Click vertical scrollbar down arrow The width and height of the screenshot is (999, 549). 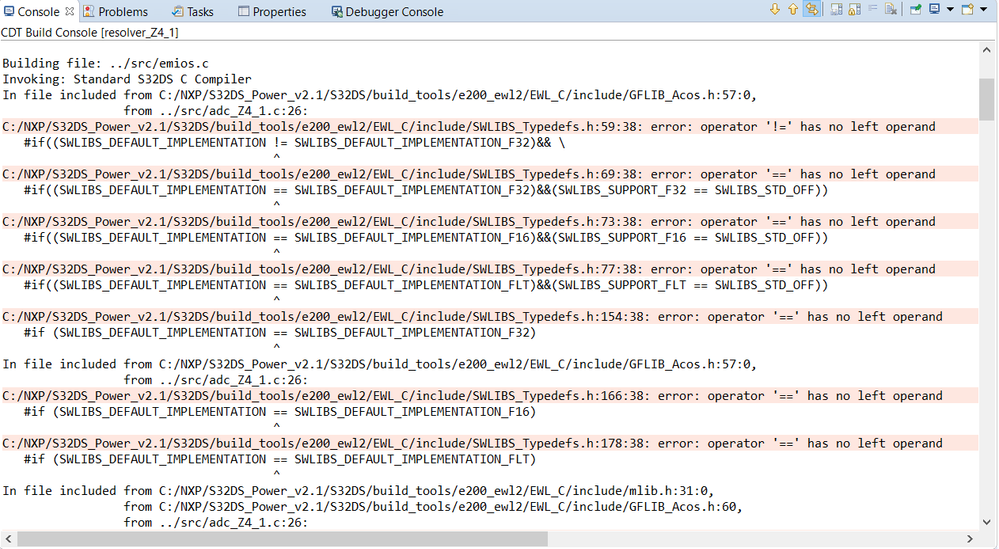coord(987,521)
